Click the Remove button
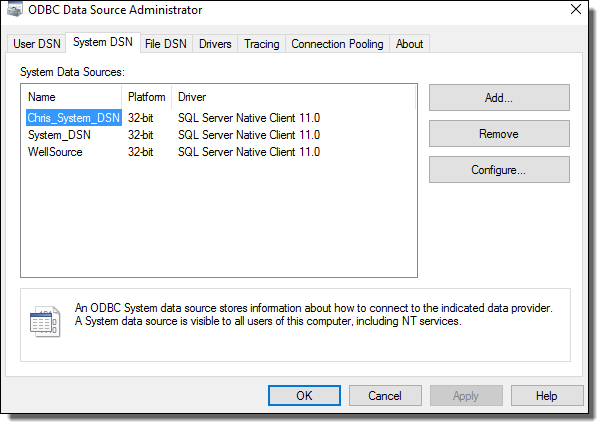Image resolution: width=604 pixels, height=429 pixels. pos(499,134)
